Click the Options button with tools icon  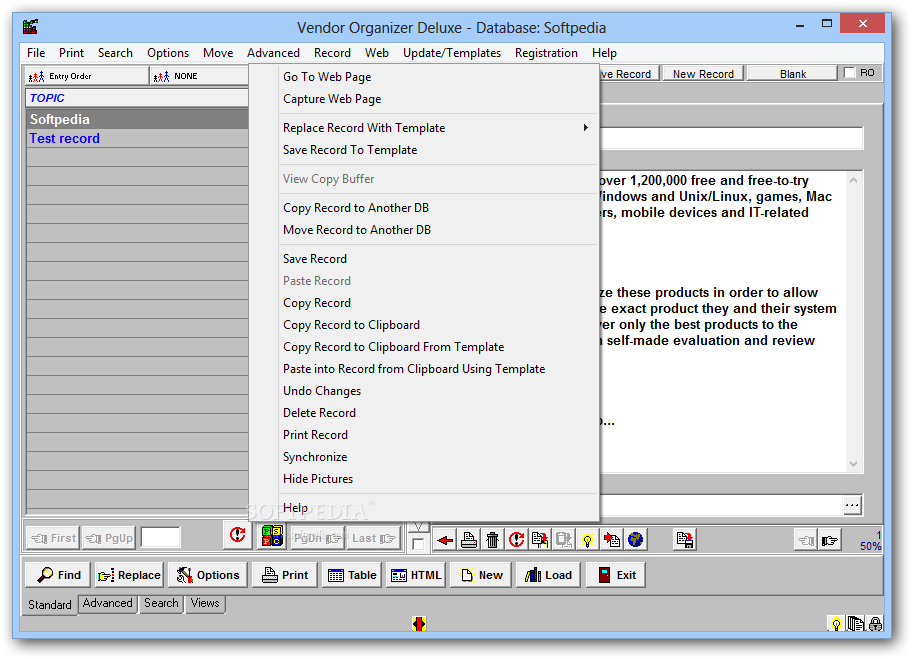[x=208, y=575]
